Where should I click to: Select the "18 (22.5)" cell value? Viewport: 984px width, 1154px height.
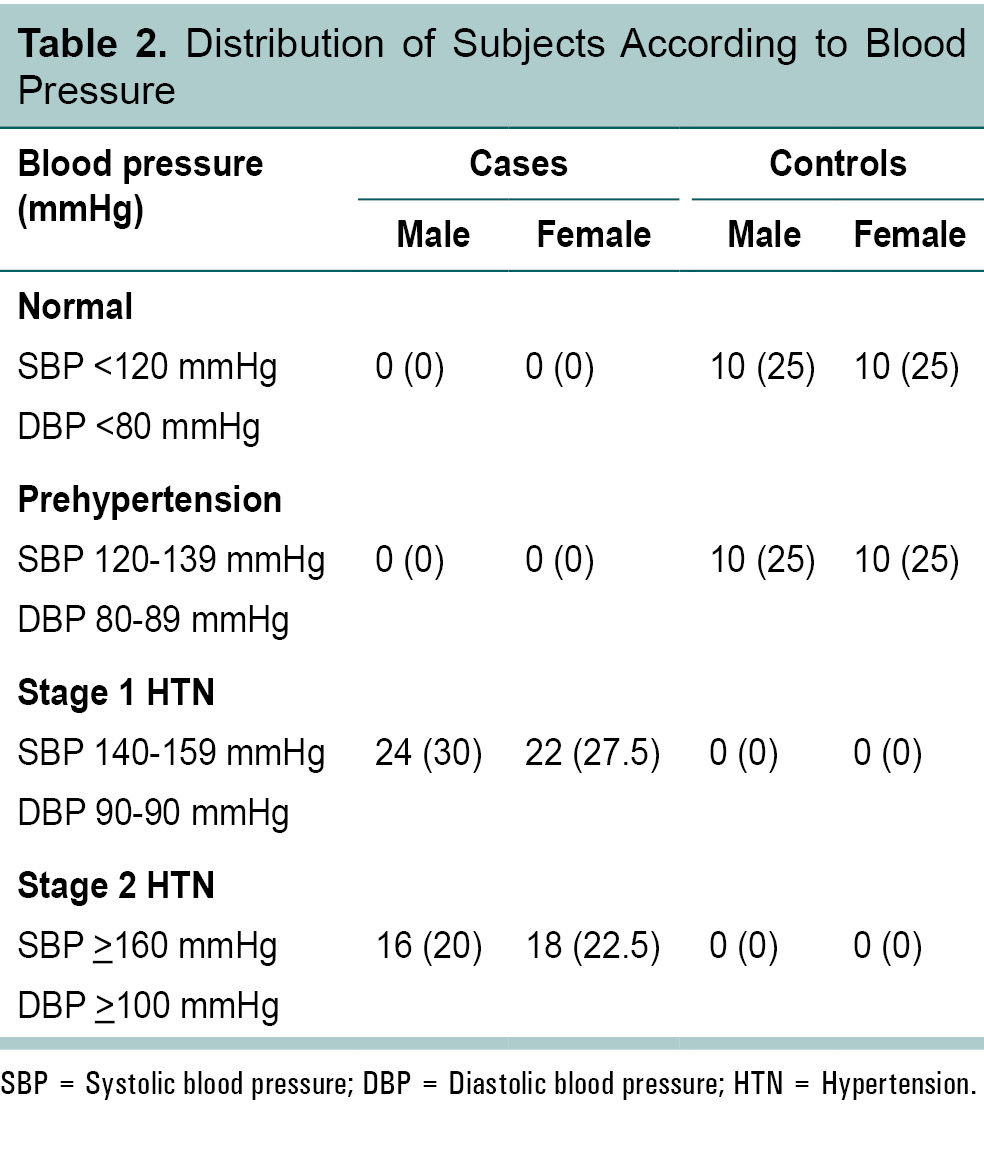click(592, 947)
